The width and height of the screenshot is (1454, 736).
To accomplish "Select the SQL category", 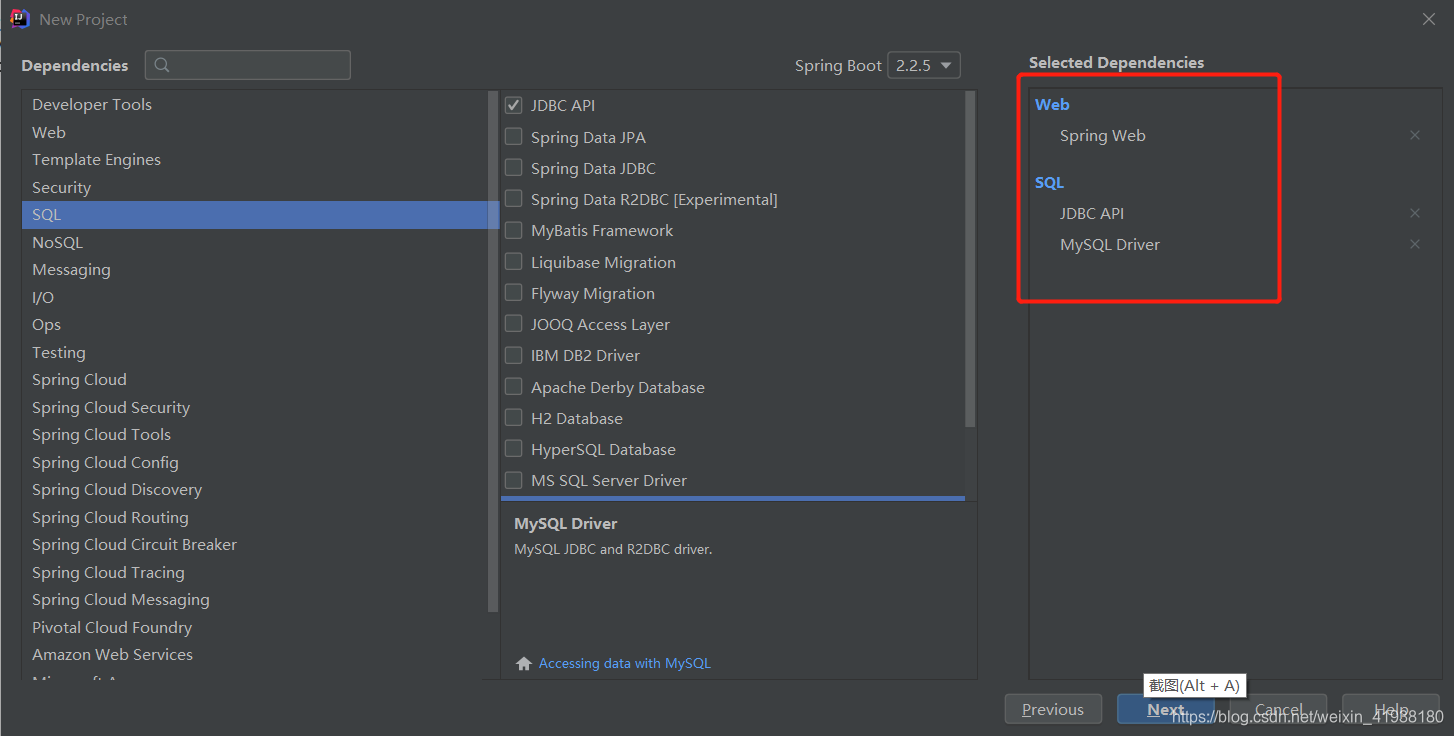I will point(254,215).
